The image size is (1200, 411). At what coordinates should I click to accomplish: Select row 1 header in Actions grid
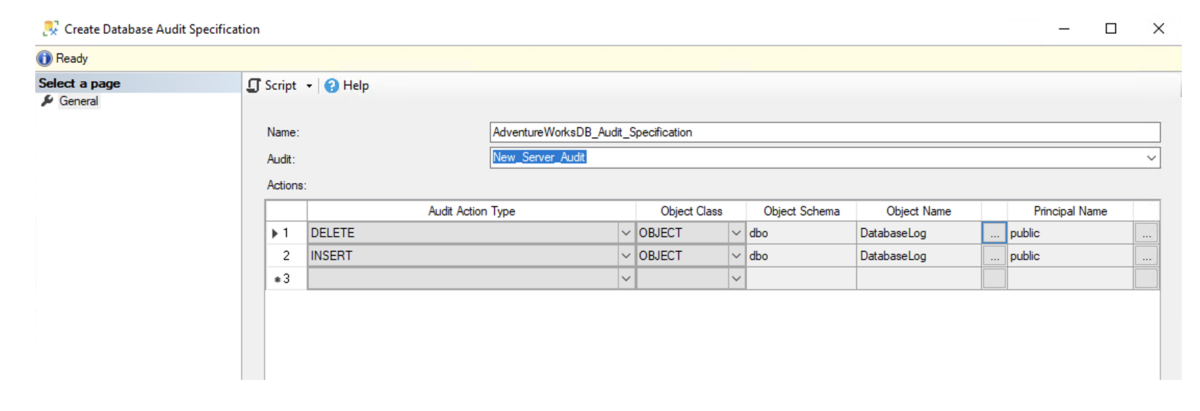[286, 233]
